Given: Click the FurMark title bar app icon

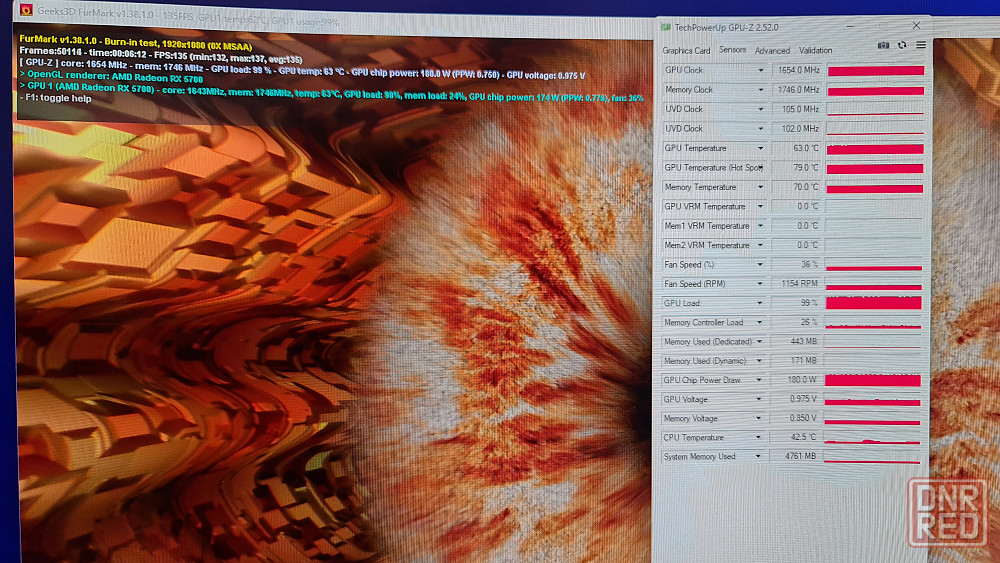Looking at the screenshot, I should click(27, 22).
